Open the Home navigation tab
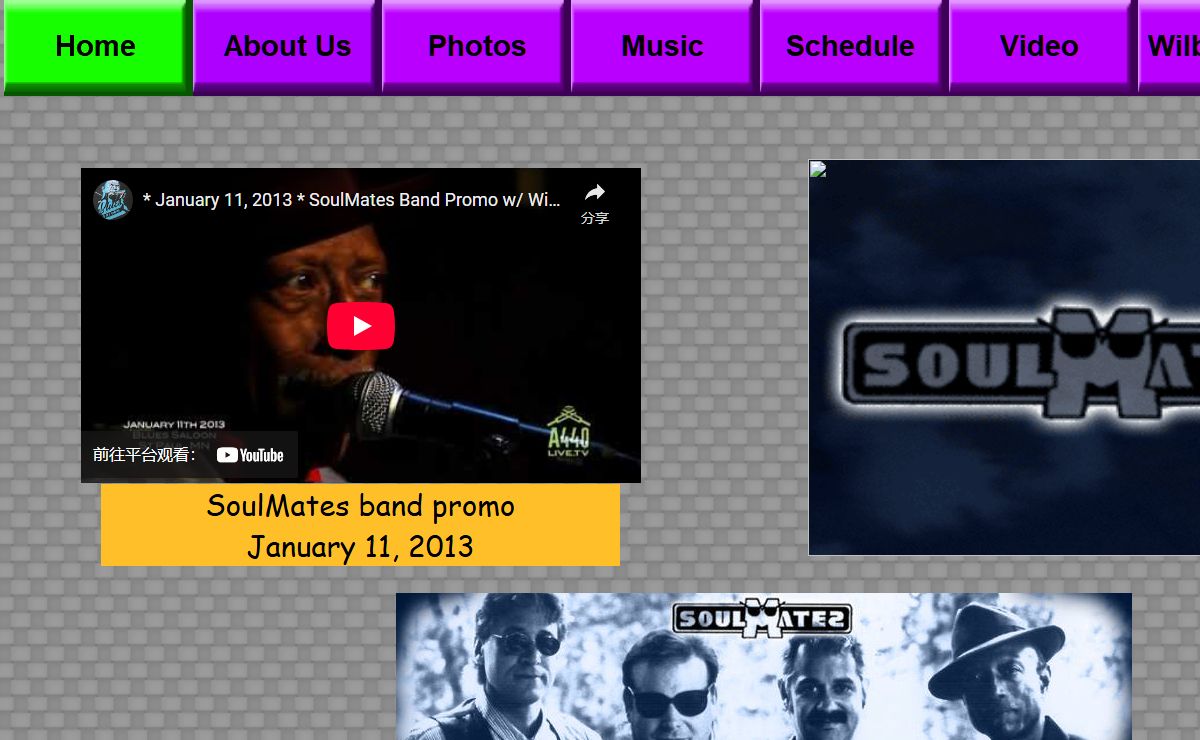Image resolution: width=1200 pixels, height=740 pixels. (x=96, y=46)
